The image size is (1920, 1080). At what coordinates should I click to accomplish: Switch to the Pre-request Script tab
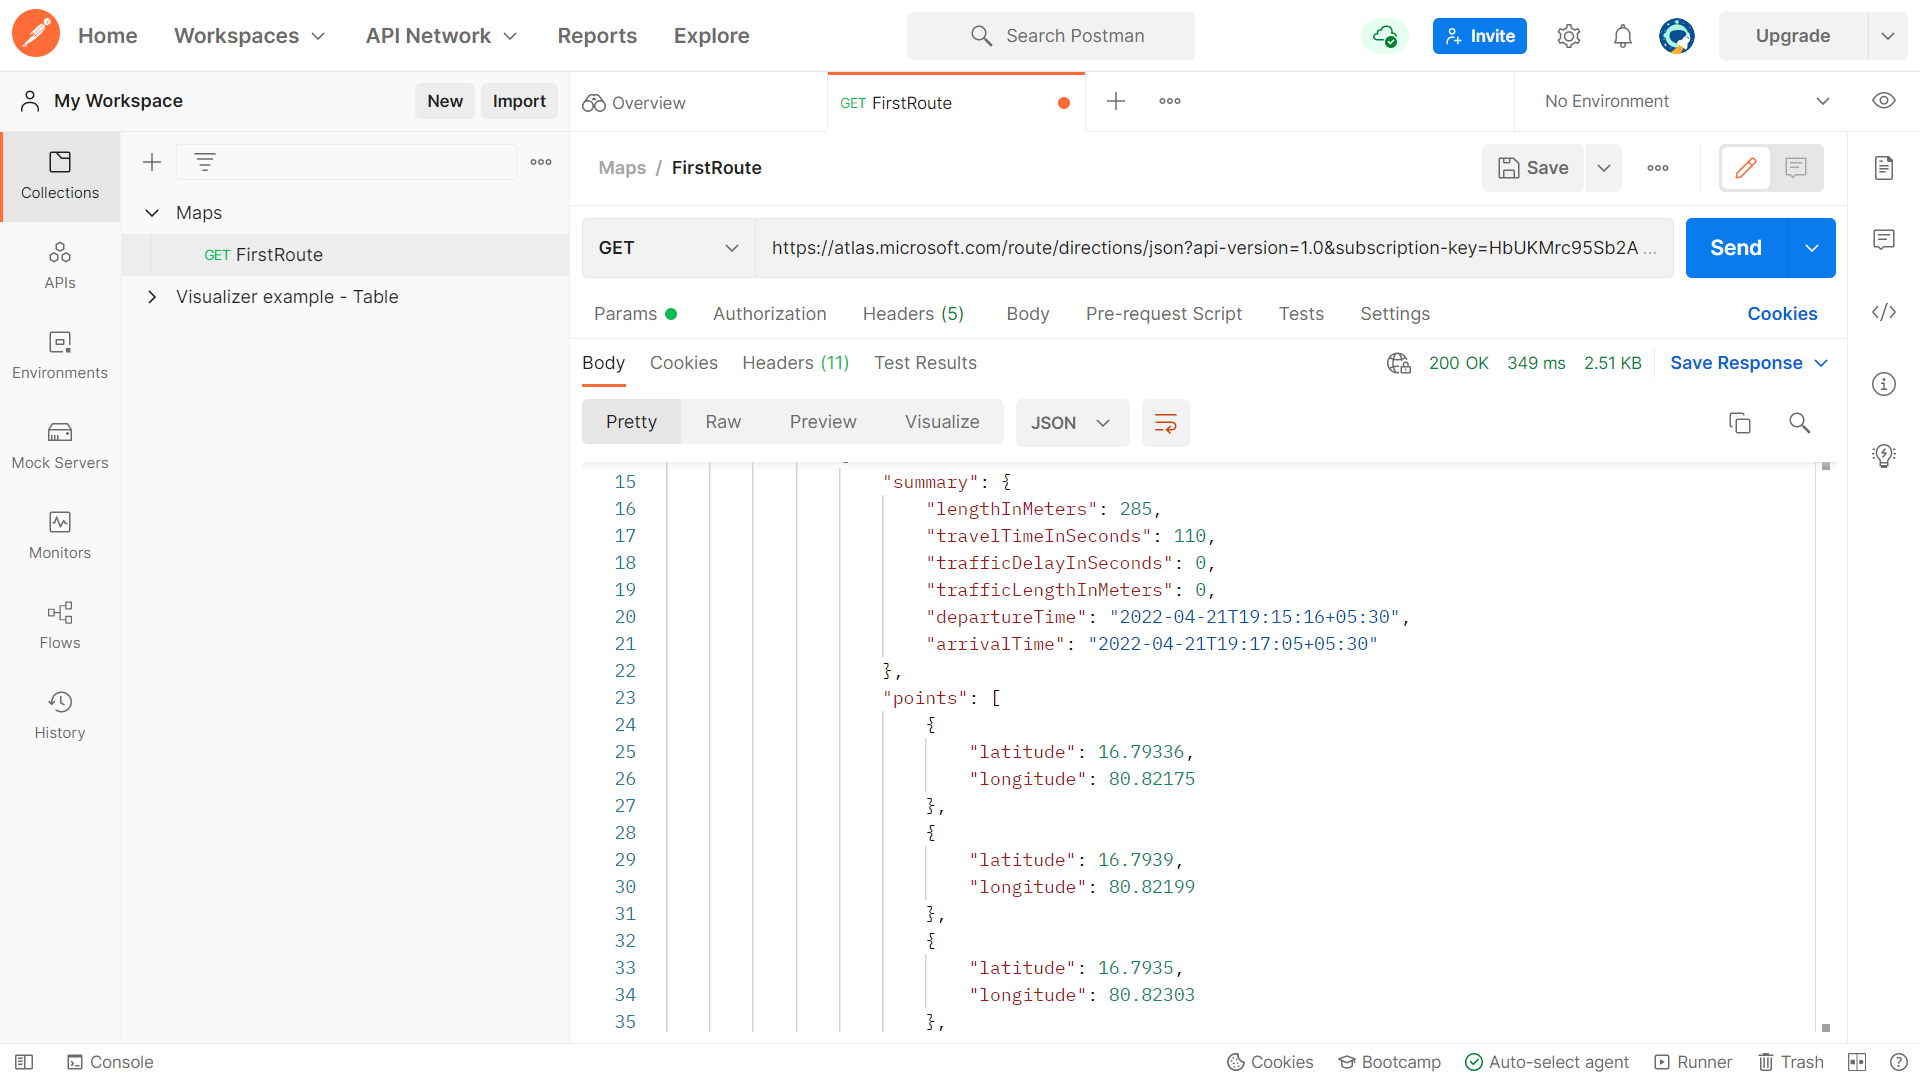(x=1164, y=314)
